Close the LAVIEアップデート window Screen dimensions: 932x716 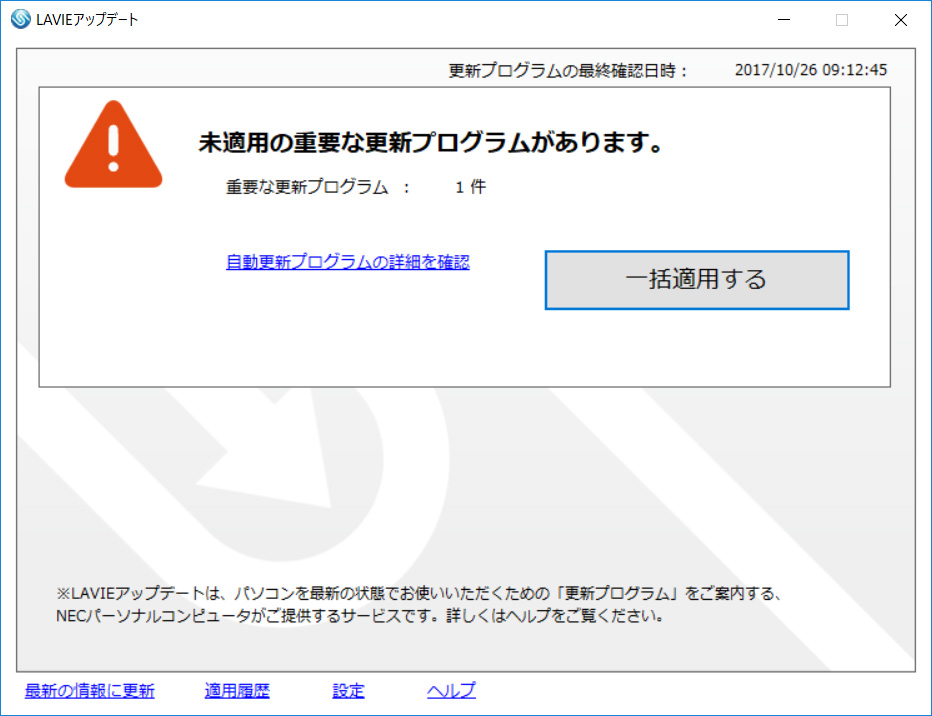(x=900, y=19)
